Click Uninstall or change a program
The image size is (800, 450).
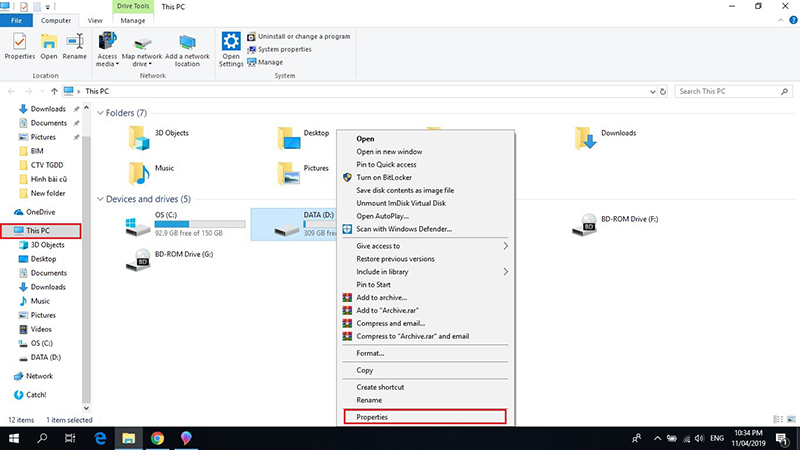(303, 37)
